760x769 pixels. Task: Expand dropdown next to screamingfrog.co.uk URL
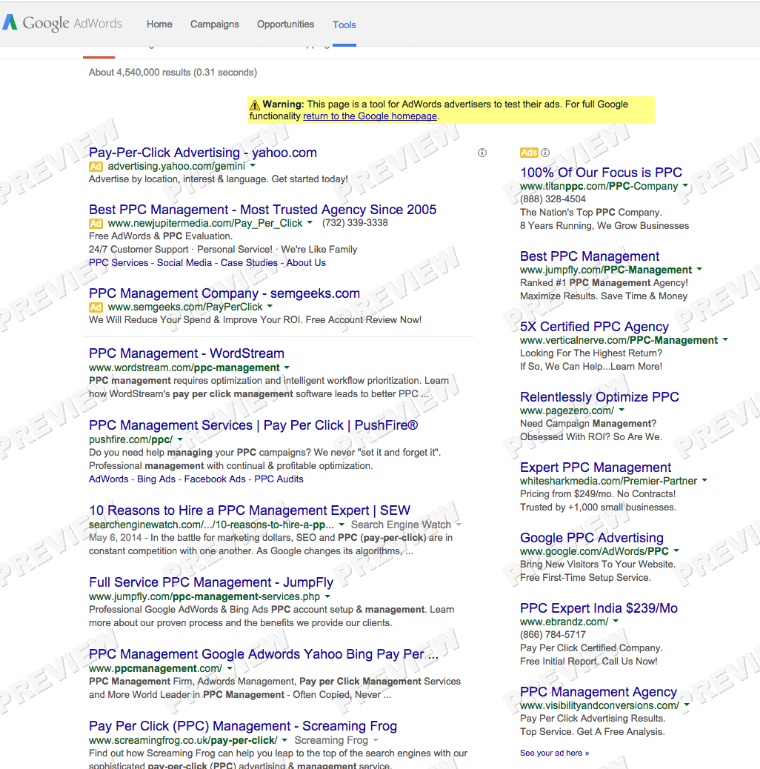click(285, 740)
